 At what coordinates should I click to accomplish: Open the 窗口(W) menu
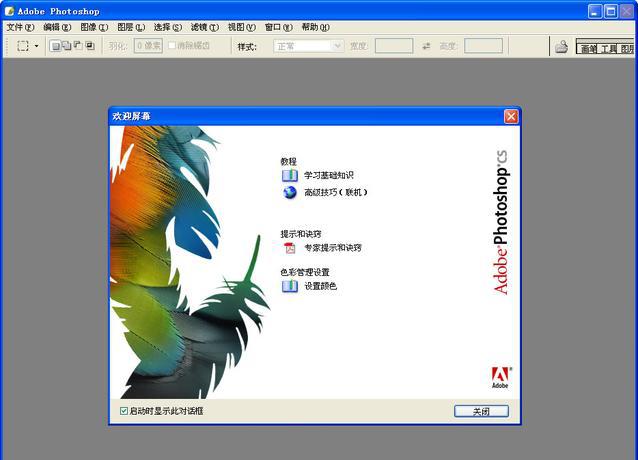click(279, 27)
